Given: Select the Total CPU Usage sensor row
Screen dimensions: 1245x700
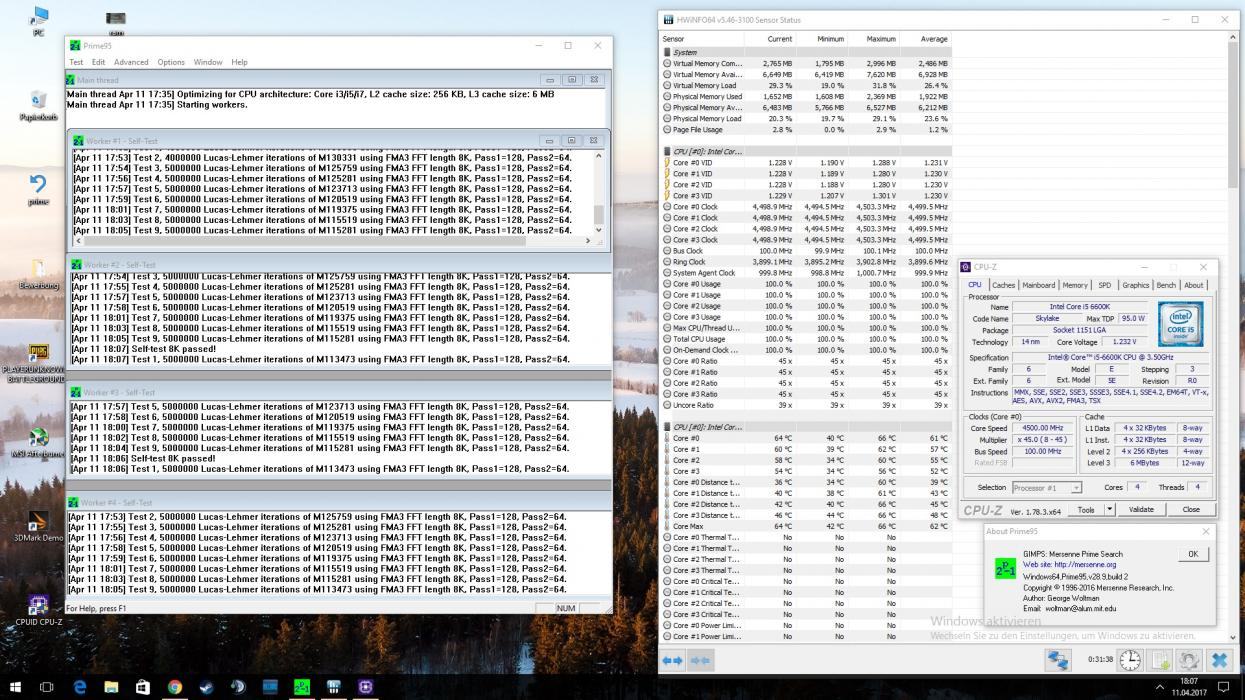Looking at the screenshot, I should click(x=805, y=338).
